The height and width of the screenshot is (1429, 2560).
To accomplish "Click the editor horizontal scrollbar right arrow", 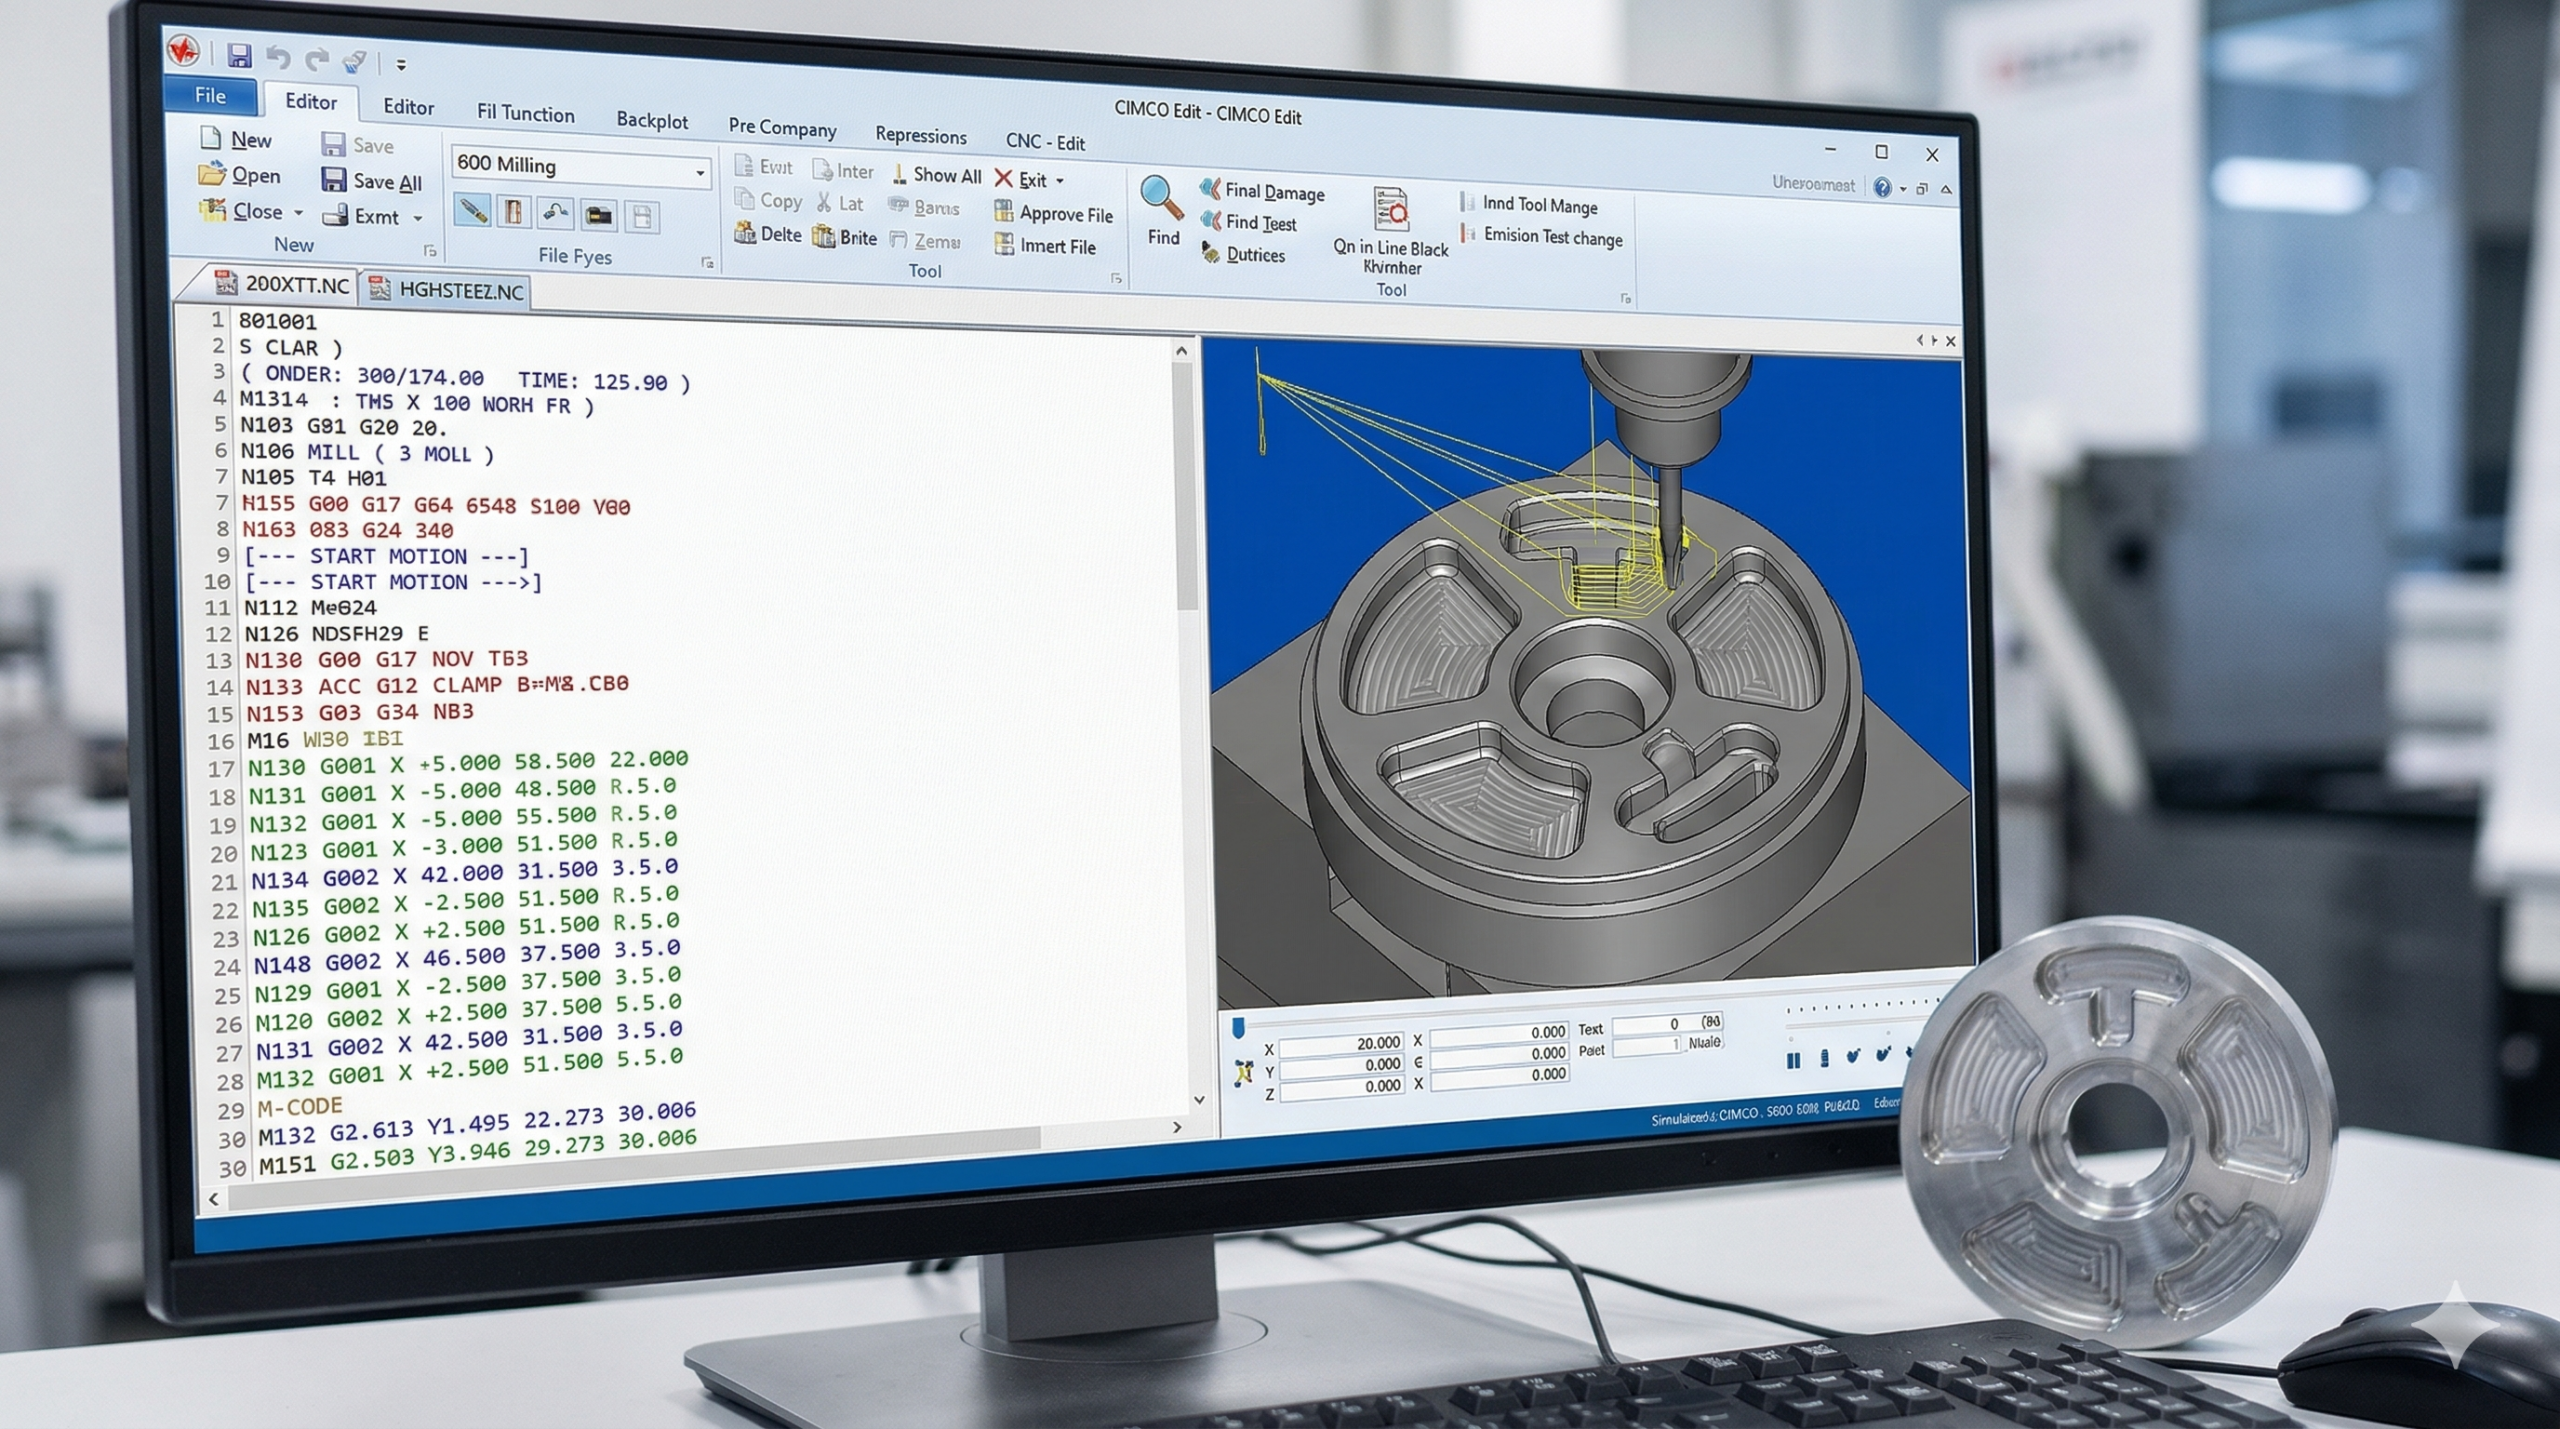I will (x=1177, y=1126).
